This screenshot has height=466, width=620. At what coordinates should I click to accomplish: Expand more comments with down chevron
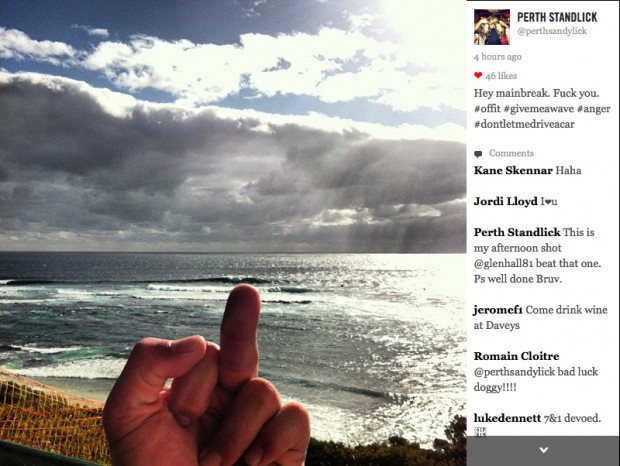543,450
